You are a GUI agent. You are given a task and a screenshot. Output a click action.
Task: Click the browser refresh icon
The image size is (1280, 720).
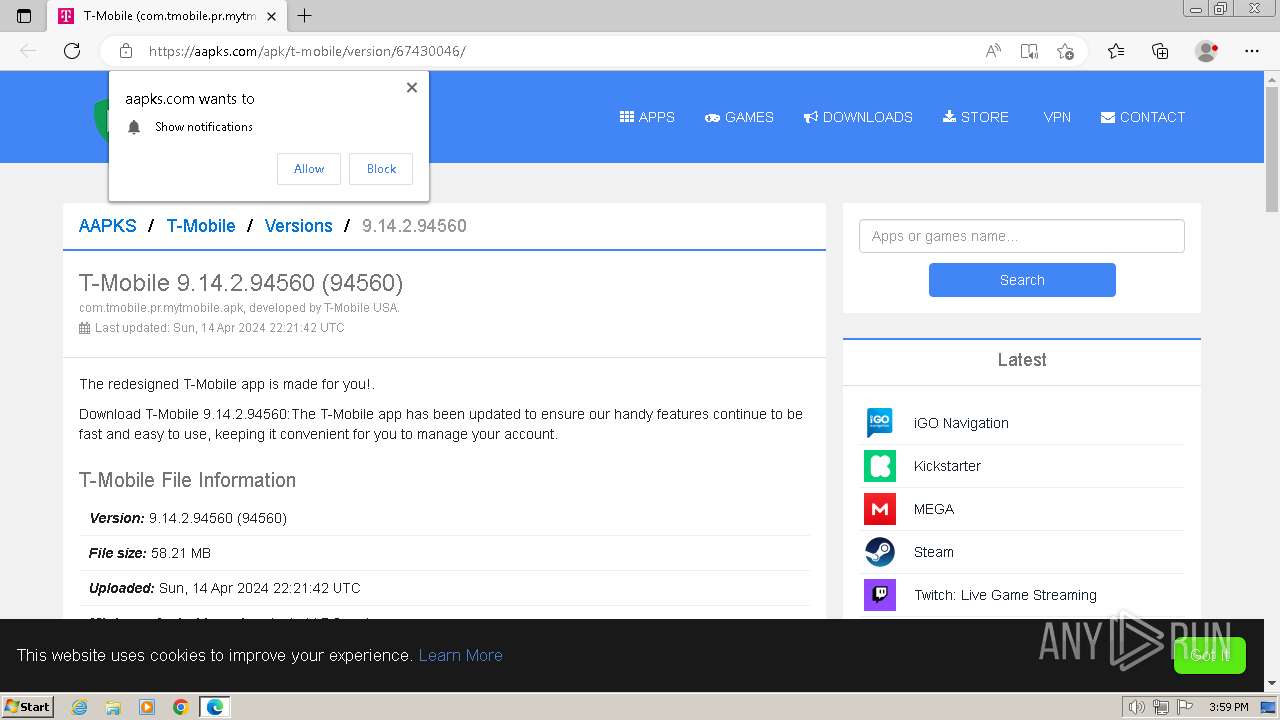[72, 51]
